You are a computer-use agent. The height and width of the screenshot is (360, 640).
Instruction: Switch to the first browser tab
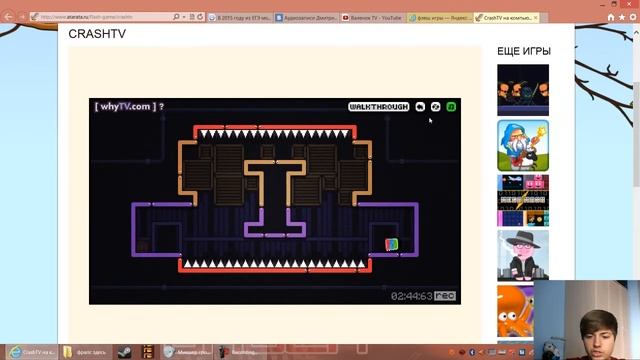(x=240, y=18)
